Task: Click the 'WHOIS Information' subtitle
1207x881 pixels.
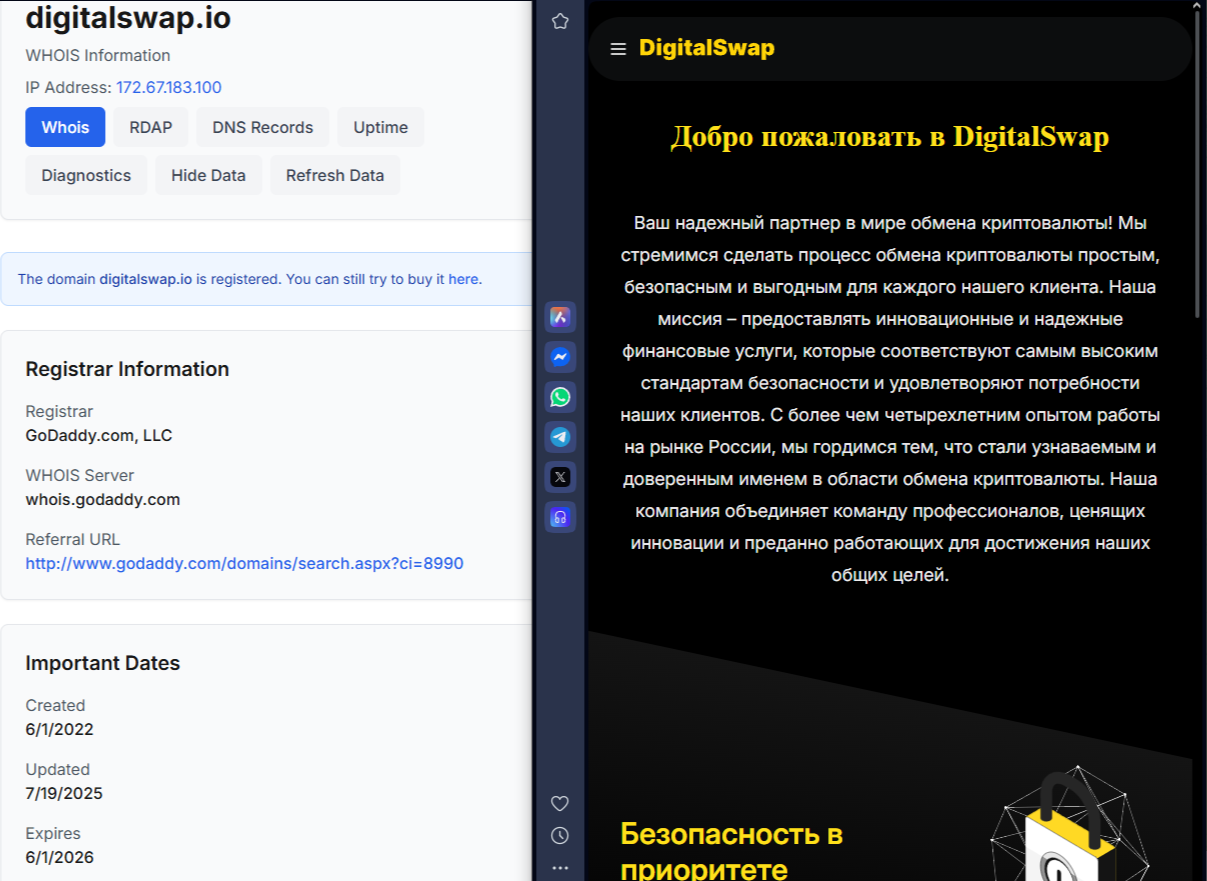Action: (x=98, y=55)
